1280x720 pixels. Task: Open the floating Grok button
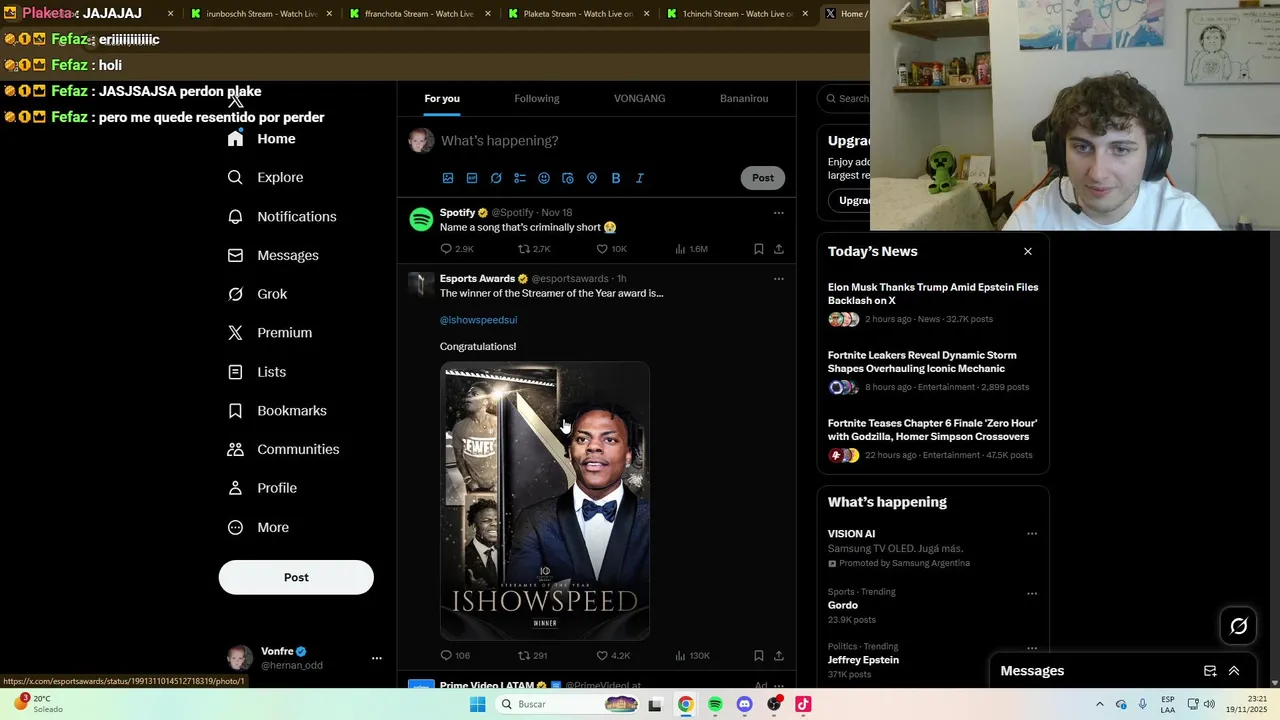tap(1239, 626)
